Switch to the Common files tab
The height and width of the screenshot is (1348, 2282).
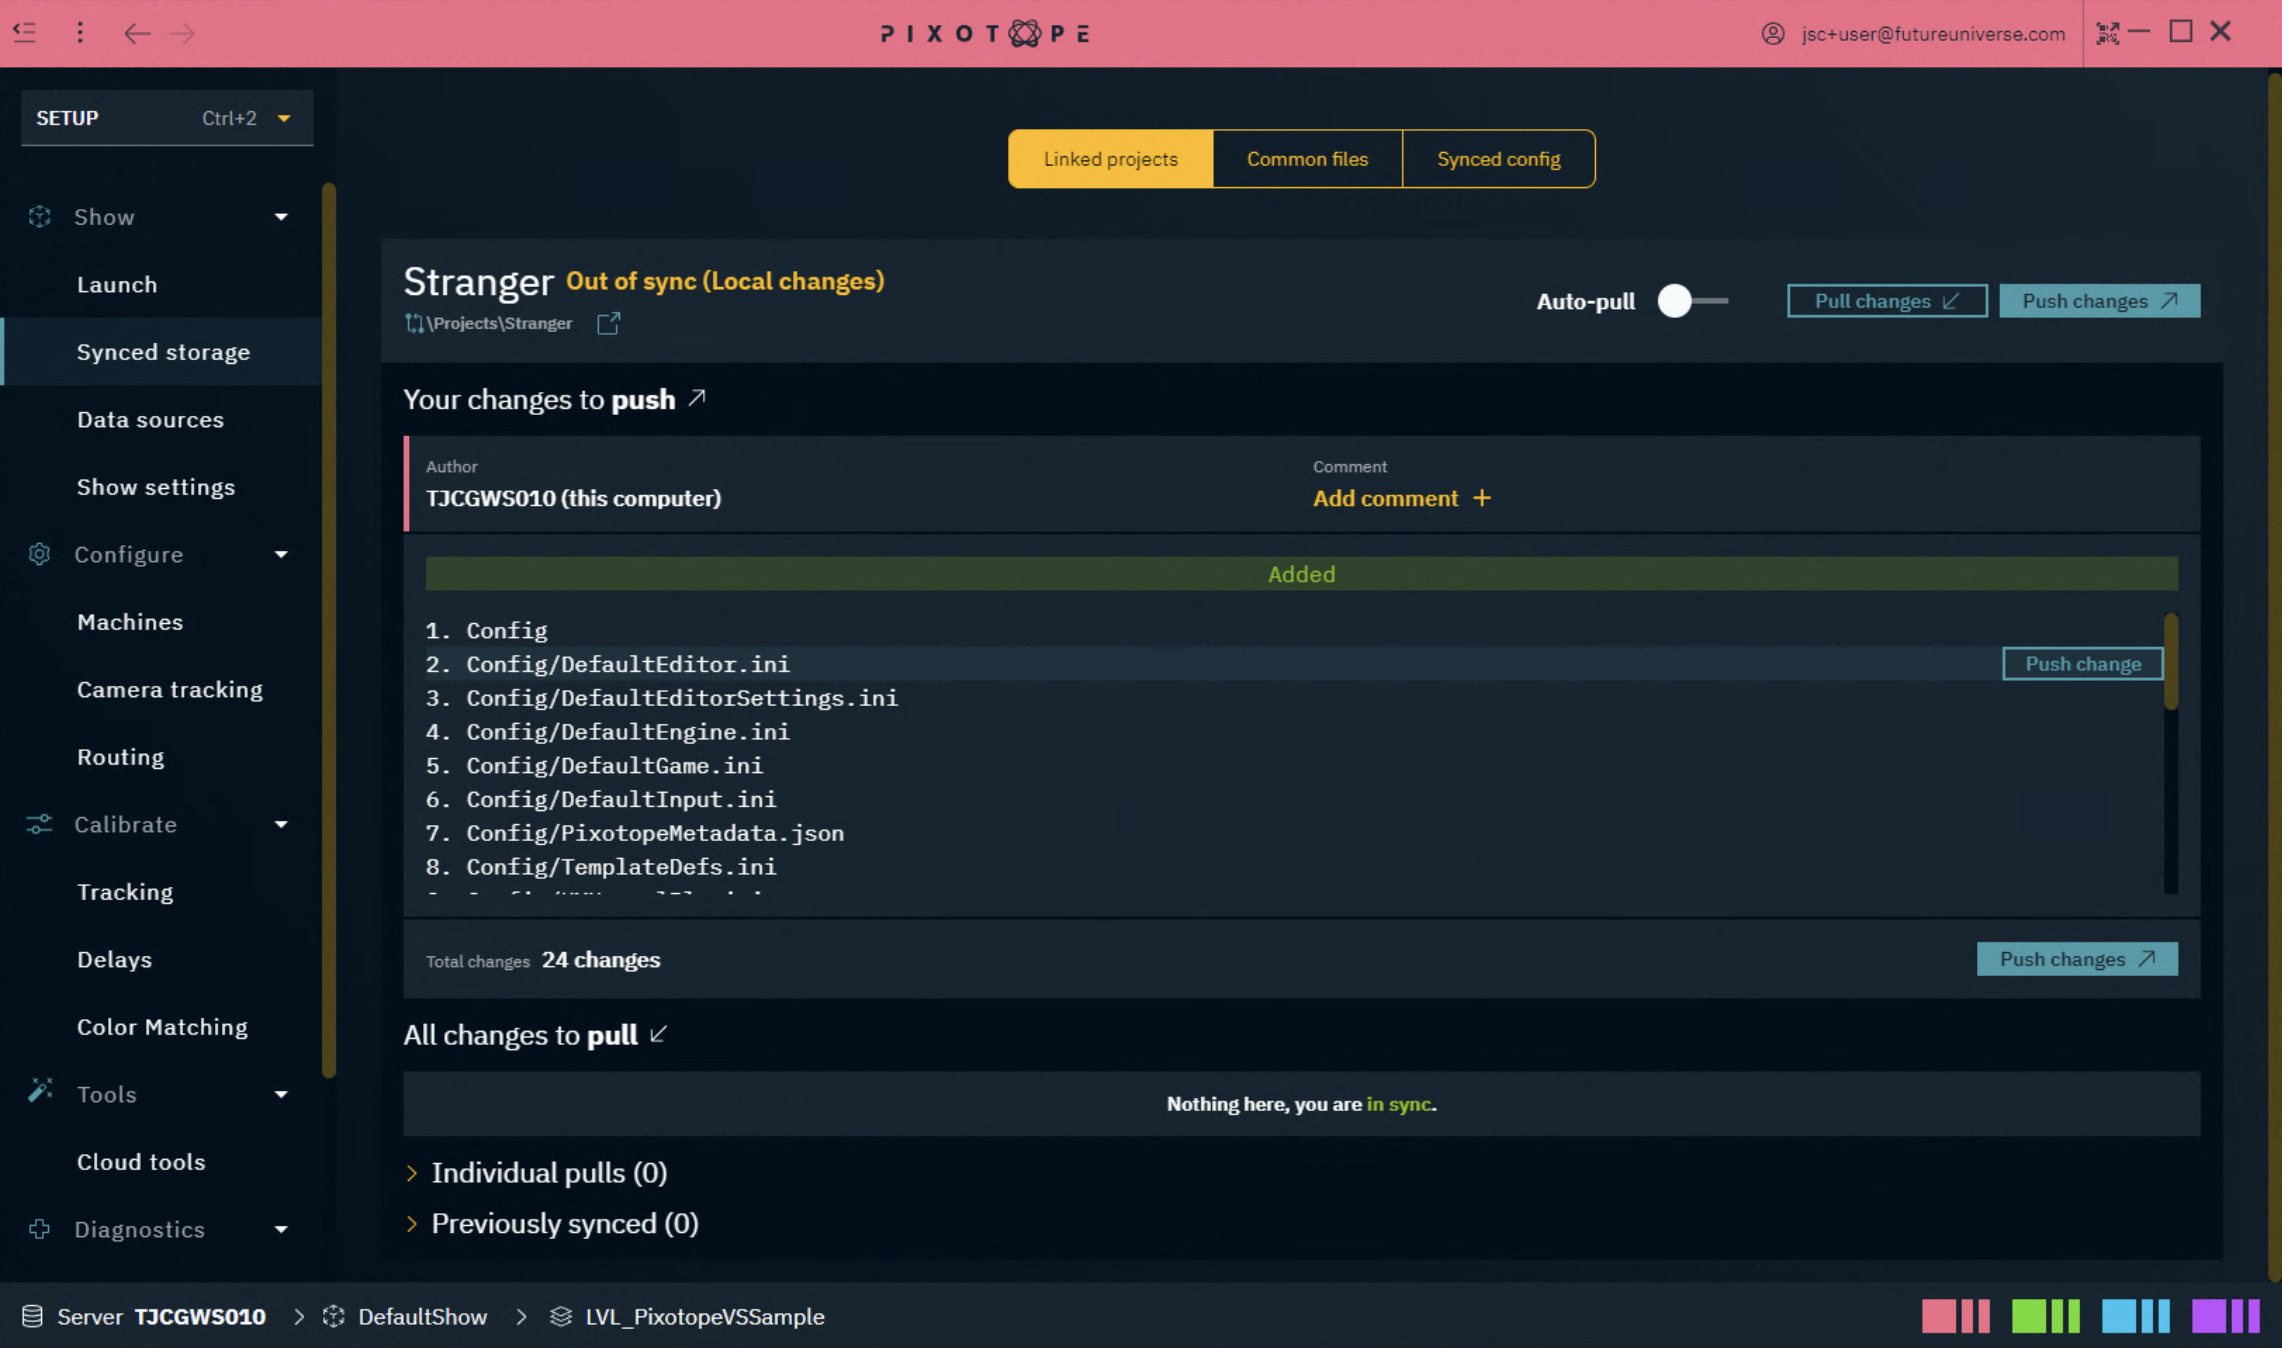pyautogui.click(x=1307, y=159)
